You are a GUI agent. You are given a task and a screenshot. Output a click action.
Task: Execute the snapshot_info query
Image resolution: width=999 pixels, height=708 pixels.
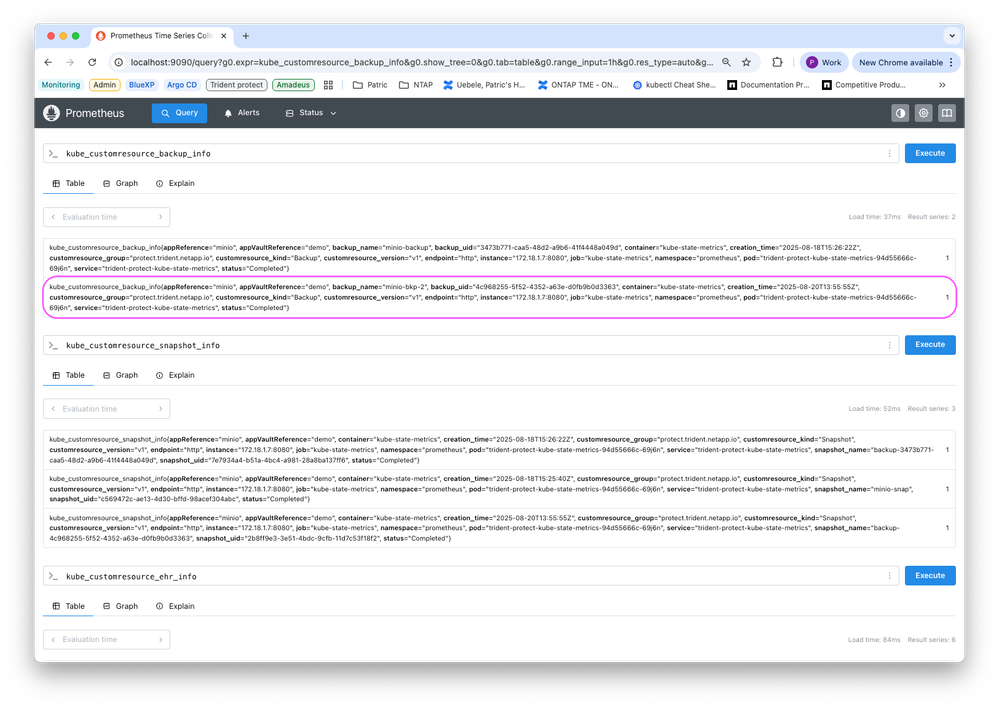click(930, 345)
